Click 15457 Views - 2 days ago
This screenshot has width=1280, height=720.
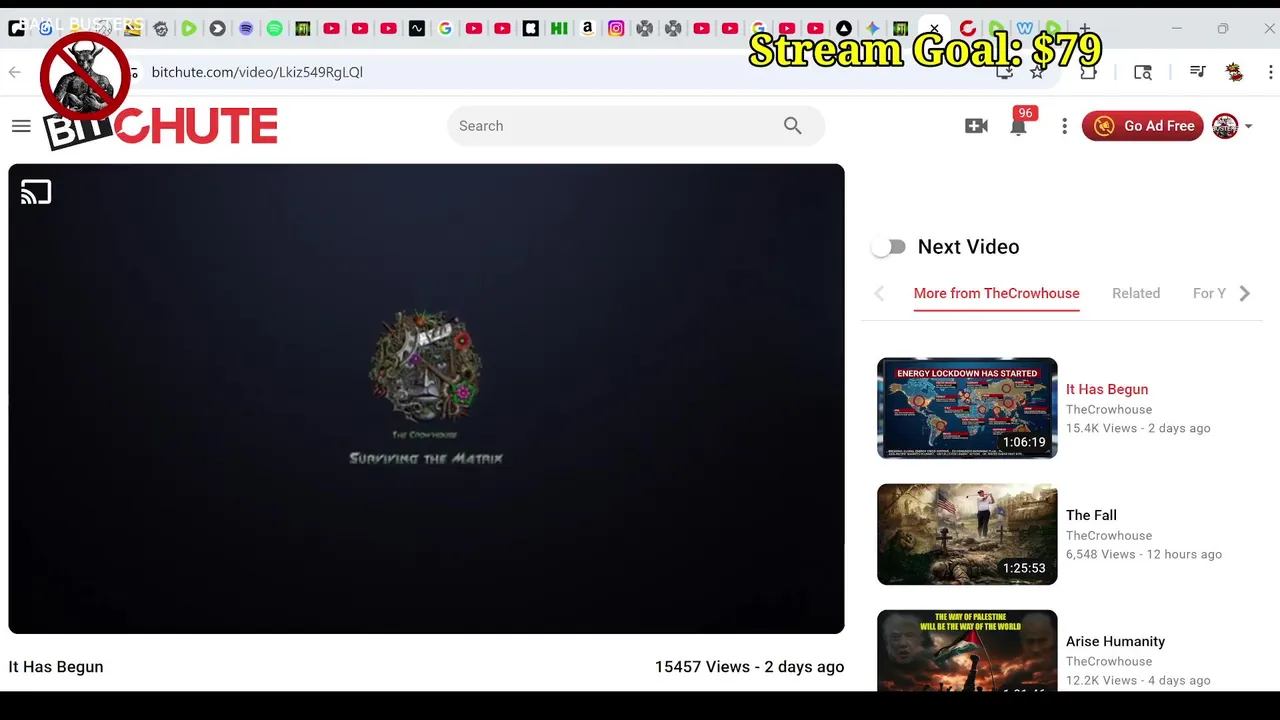click(x=749, y=667)
